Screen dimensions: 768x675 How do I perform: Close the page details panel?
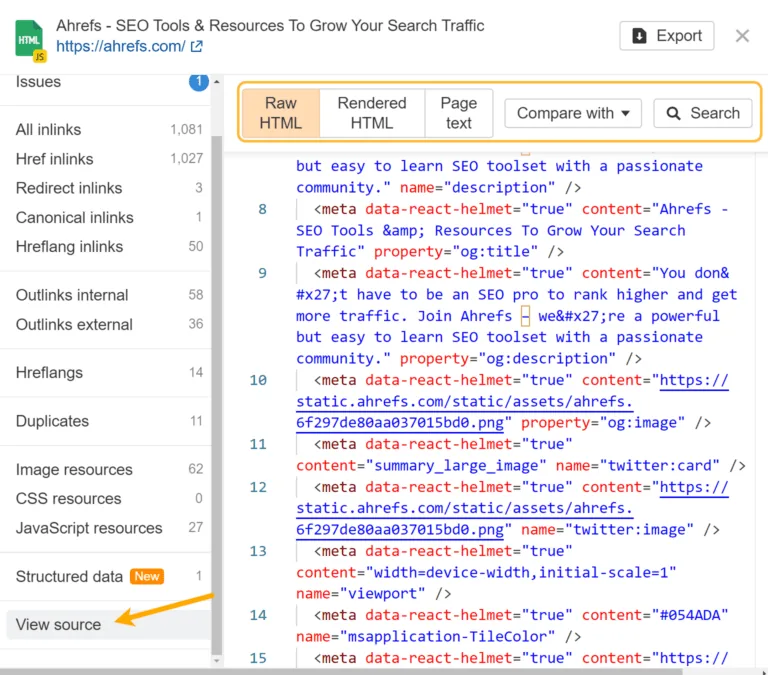click(x=742, y=36)
